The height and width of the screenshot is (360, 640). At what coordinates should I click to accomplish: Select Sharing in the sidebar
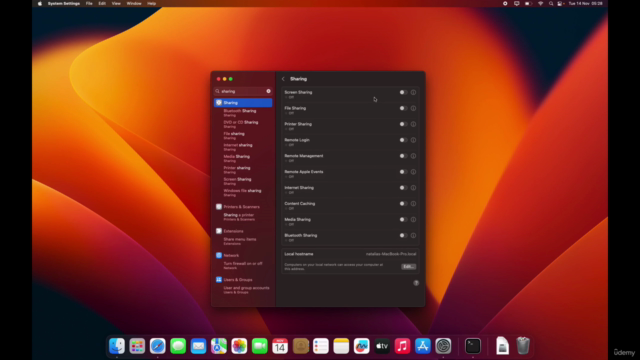[243, 103]
